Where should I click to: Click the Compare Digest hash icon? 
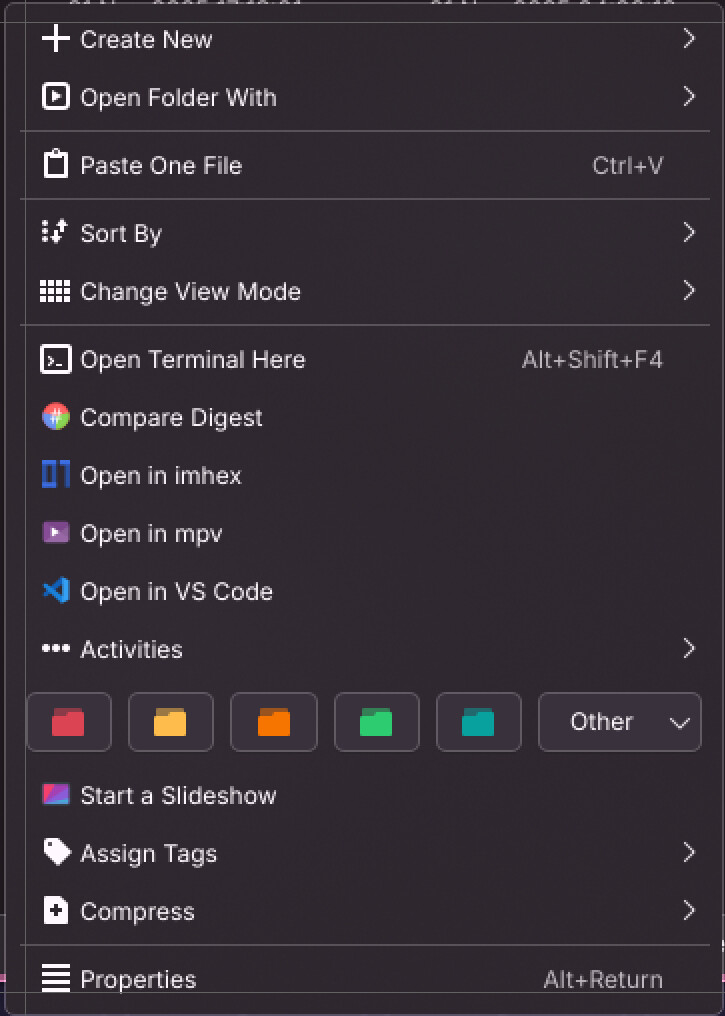tap(55, 417)
